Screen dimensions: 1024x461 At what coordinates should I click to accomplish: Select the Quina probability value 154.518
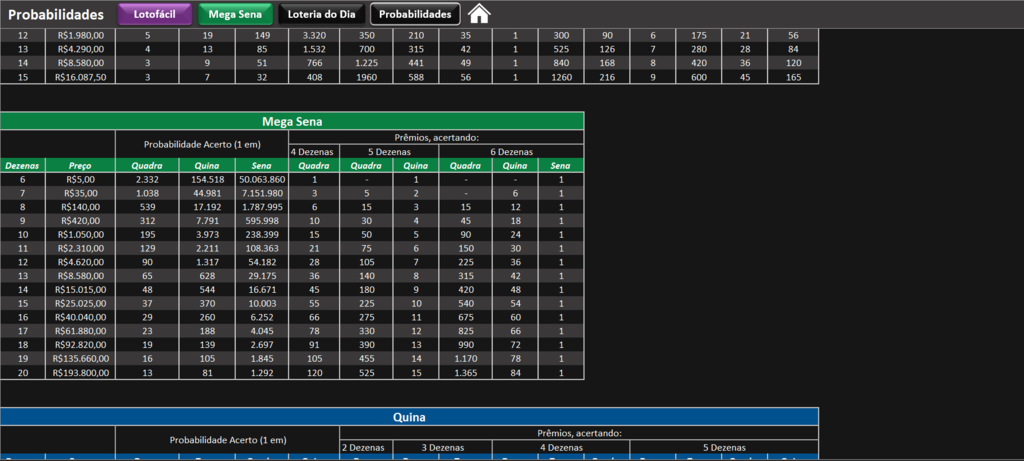click(x=207, y=180)
